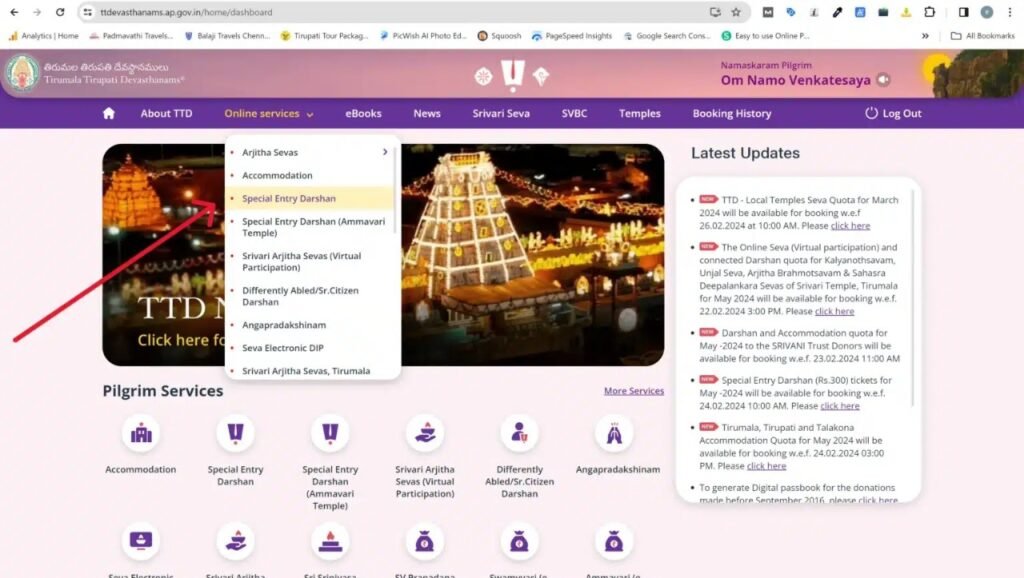
Task: Open Special Entry Darshan (Ammavari Temple) service icon
Action: click(x=330, y=433)
